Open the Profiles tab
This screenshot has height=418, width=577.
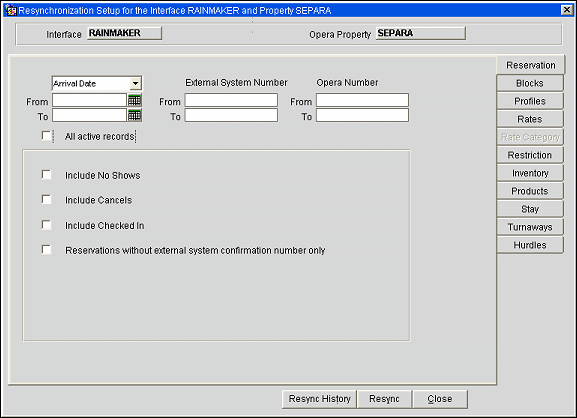click(530, 101)
